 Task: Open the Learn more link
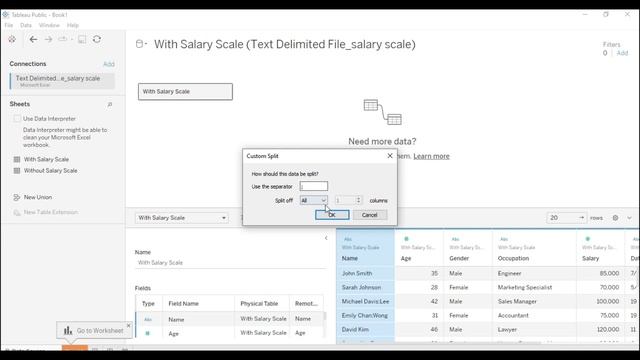coord(431,156)
